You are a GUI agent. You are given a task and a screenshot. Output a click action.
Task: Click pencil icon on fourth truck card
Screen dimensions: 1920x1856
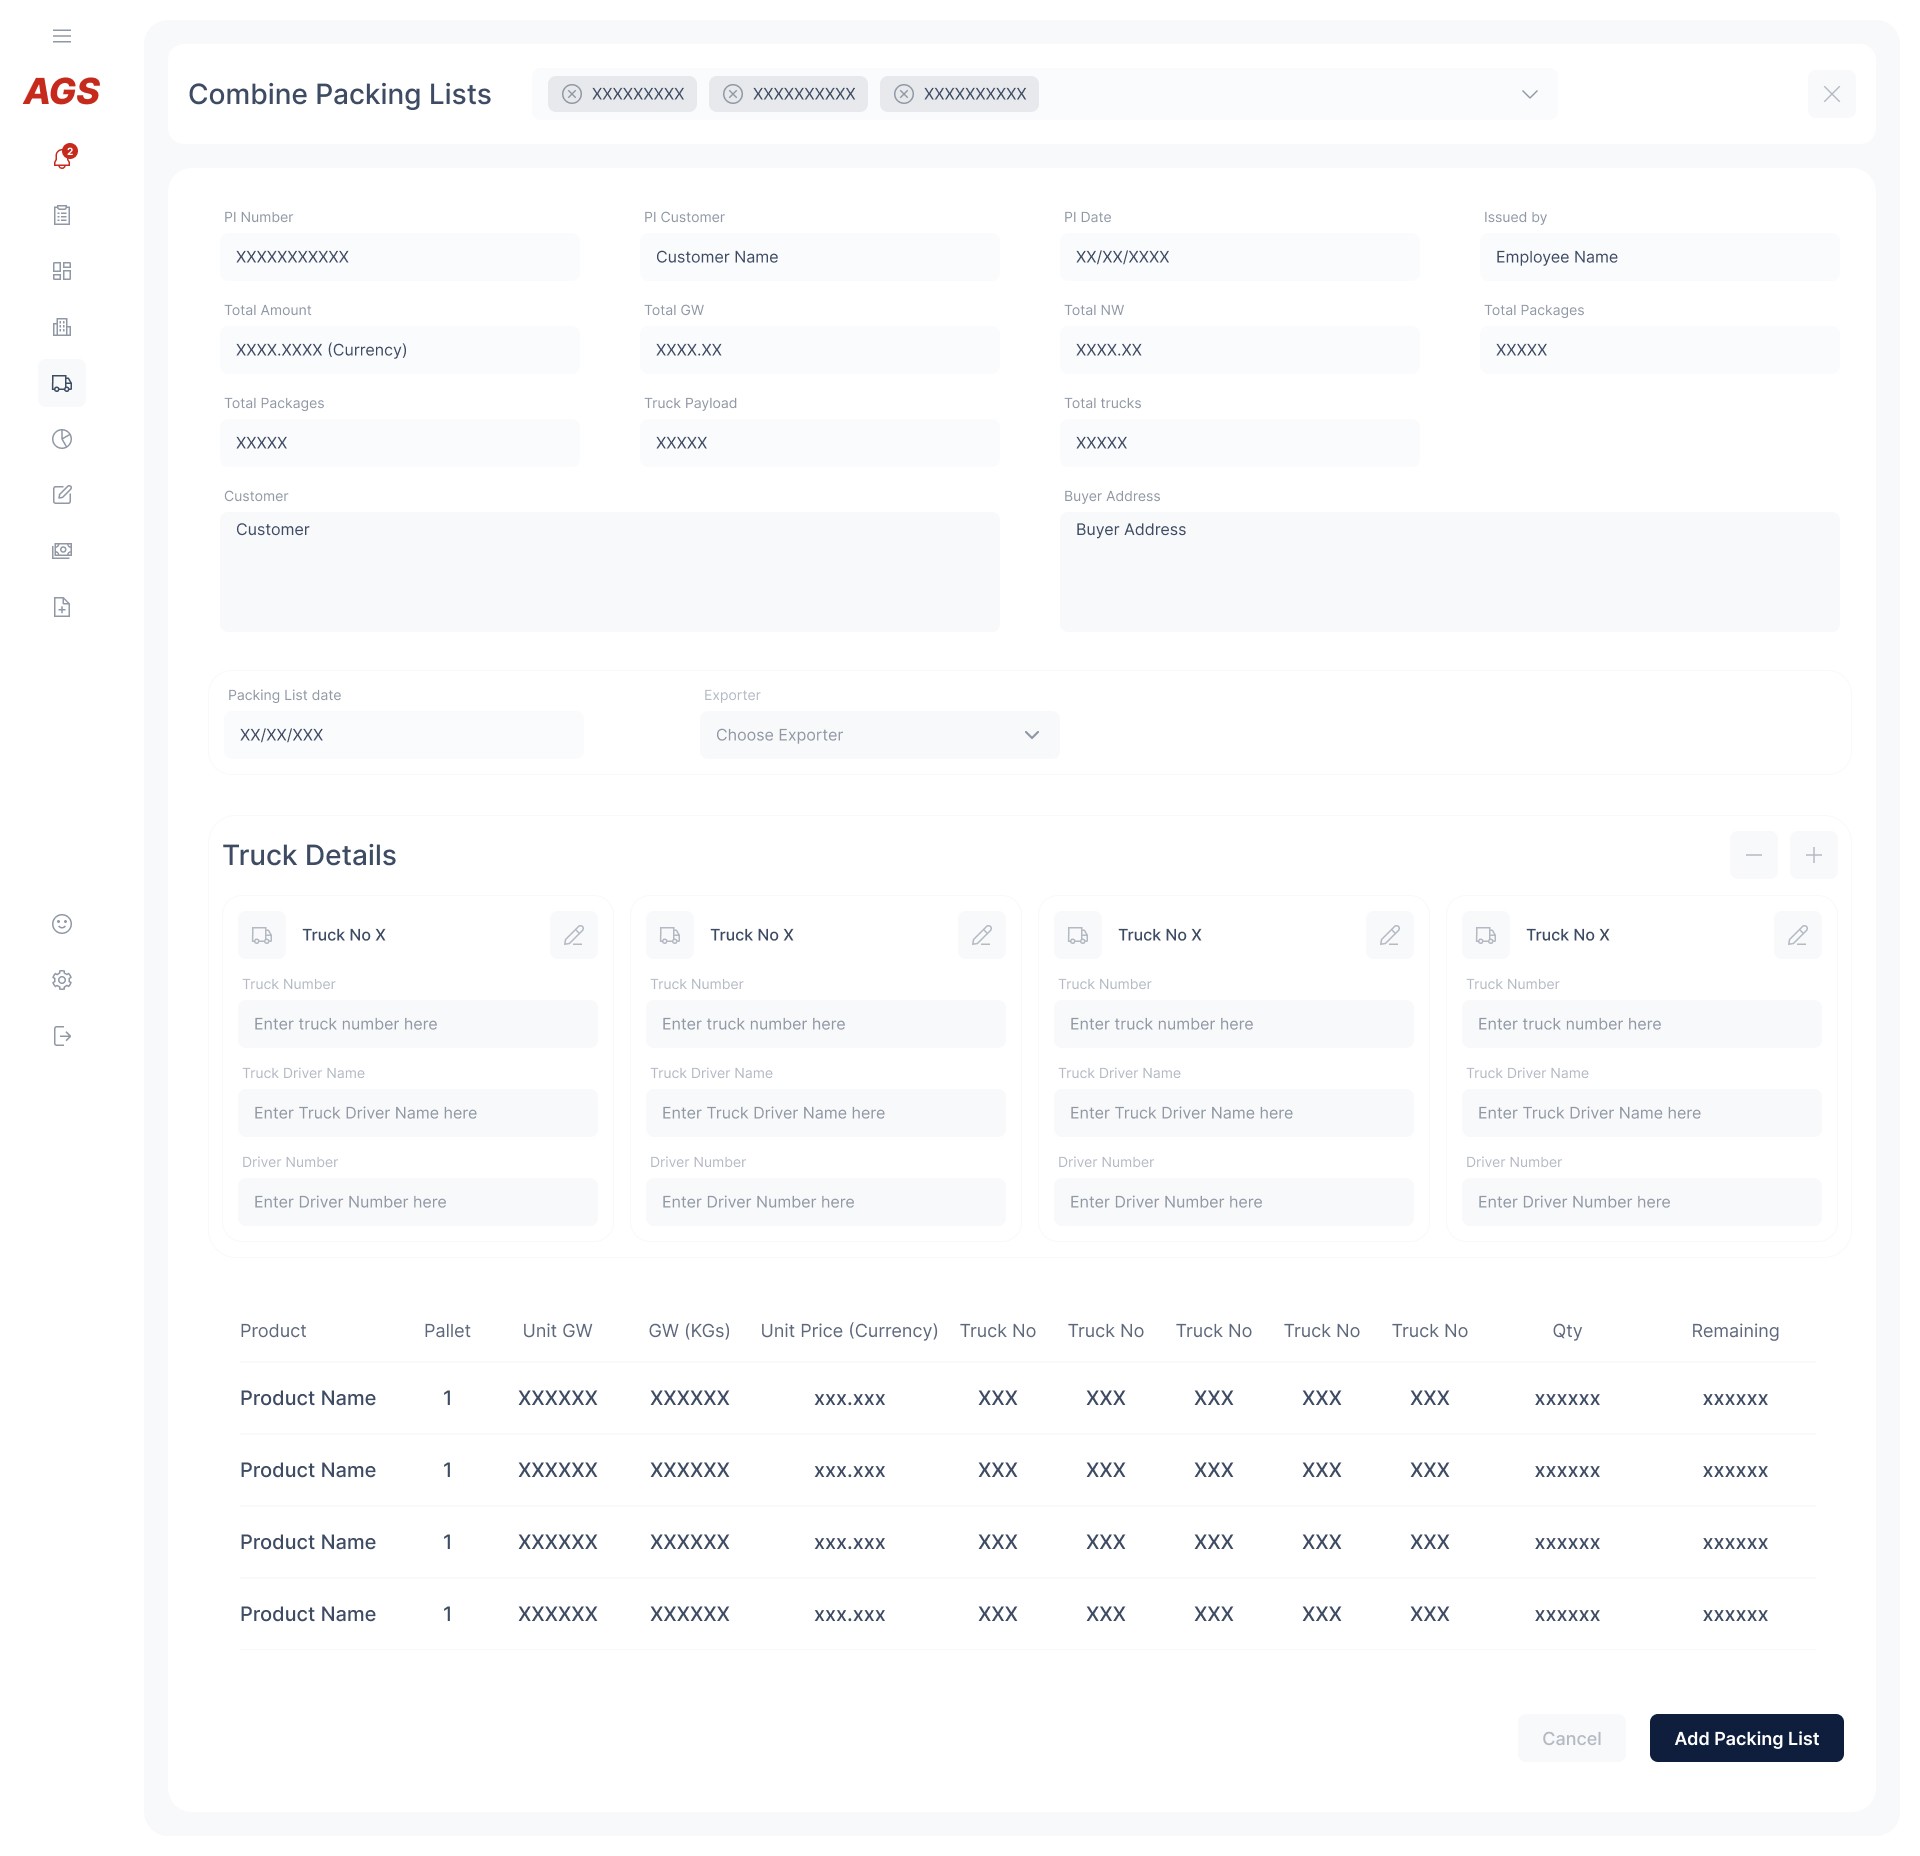coord(1797,935)
